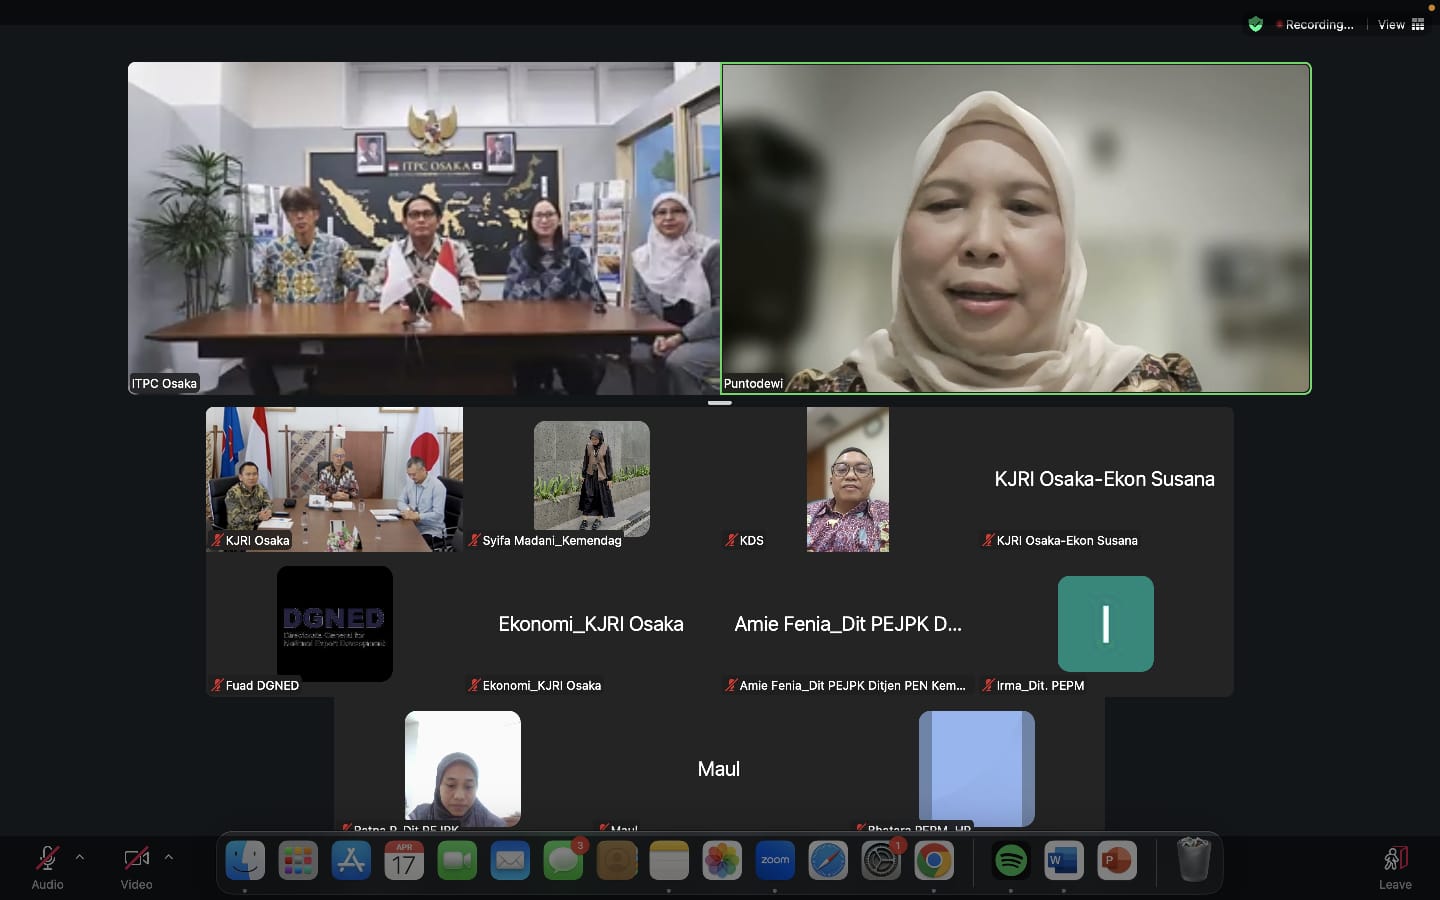
Task: Open Messages from the Dock
Action: 563,860
